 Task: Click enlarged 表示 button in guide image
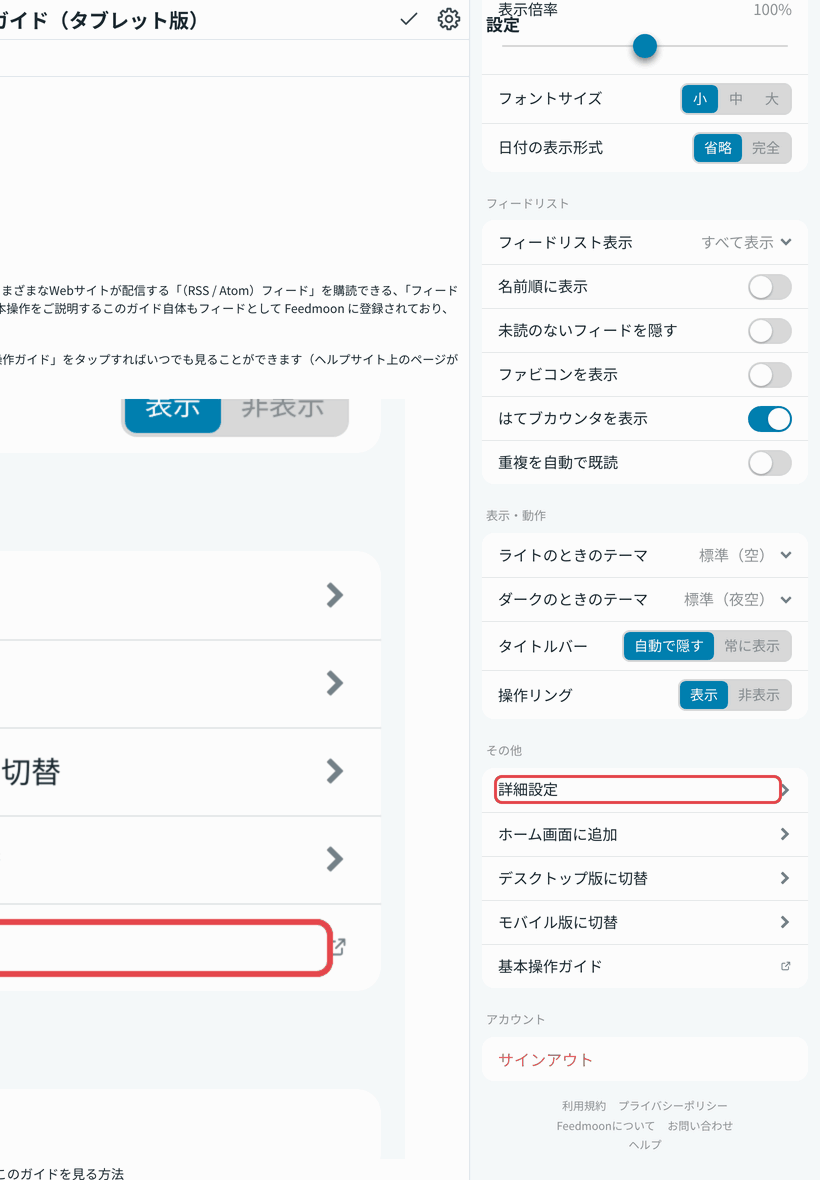click(173, 412)
